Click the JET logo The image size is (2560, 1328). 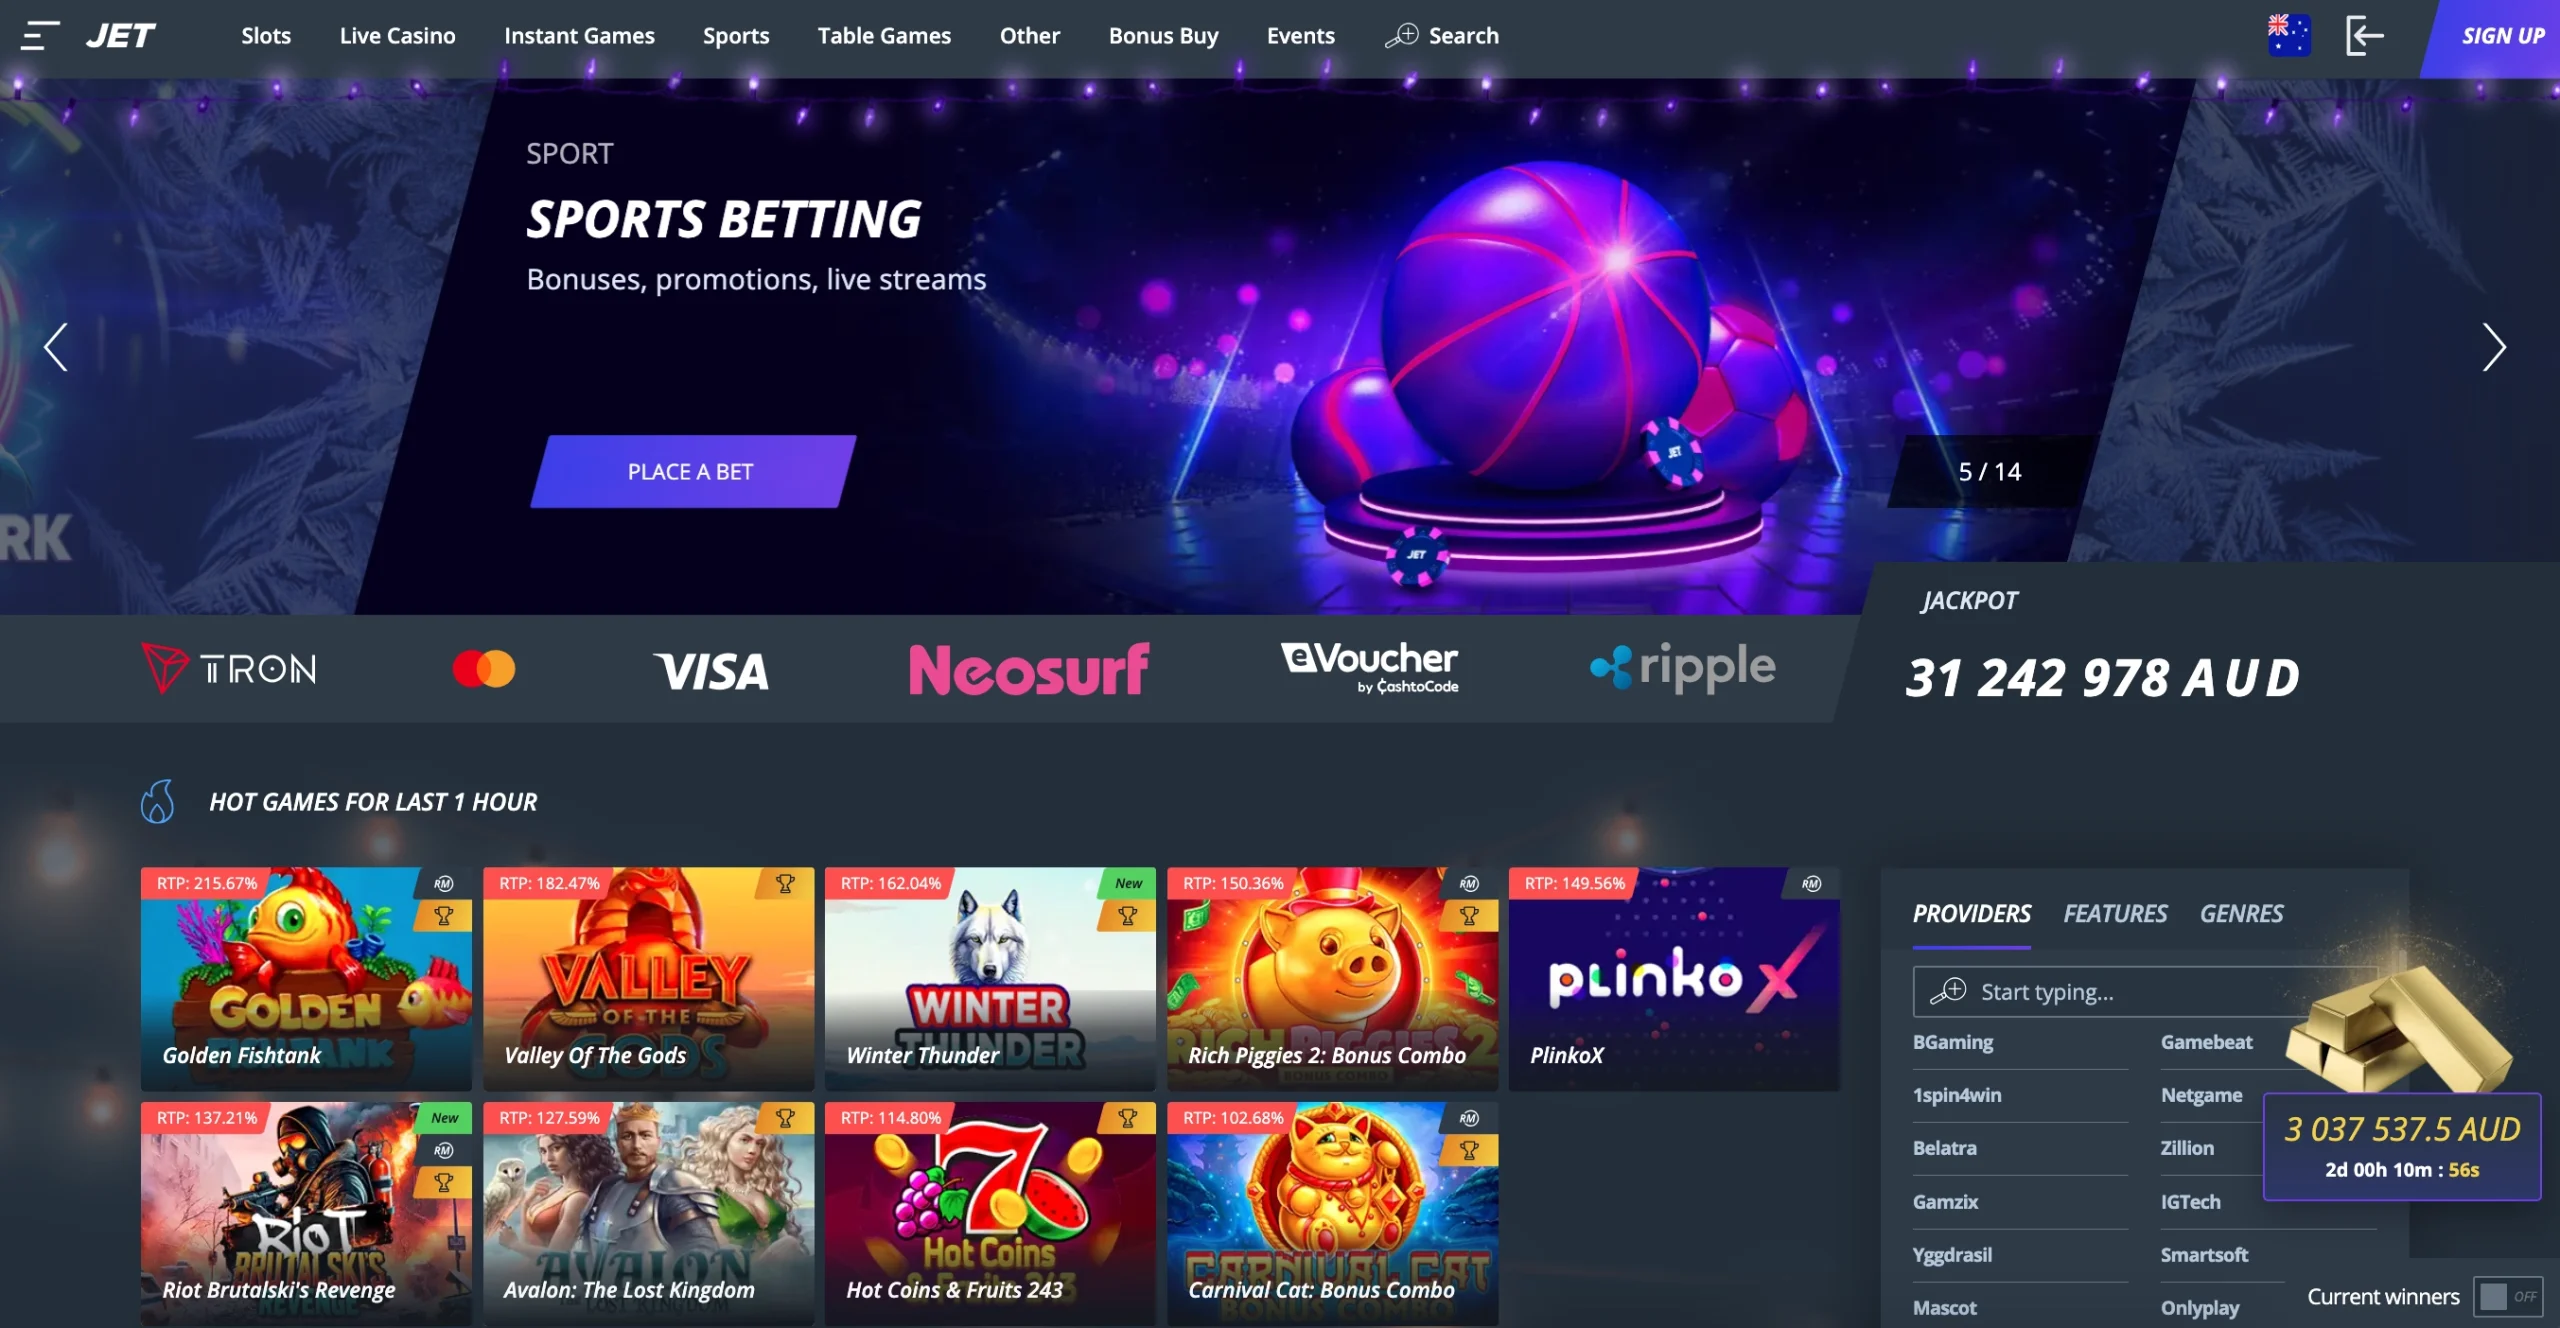click(x=120, y=36)
